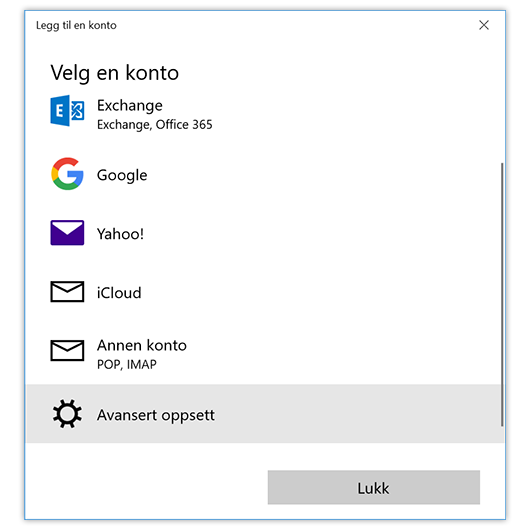Image resolution: width=530 pixels, height=530 pixels.
Task: Pick the Yahoo! account label
Action: [120, 234]
